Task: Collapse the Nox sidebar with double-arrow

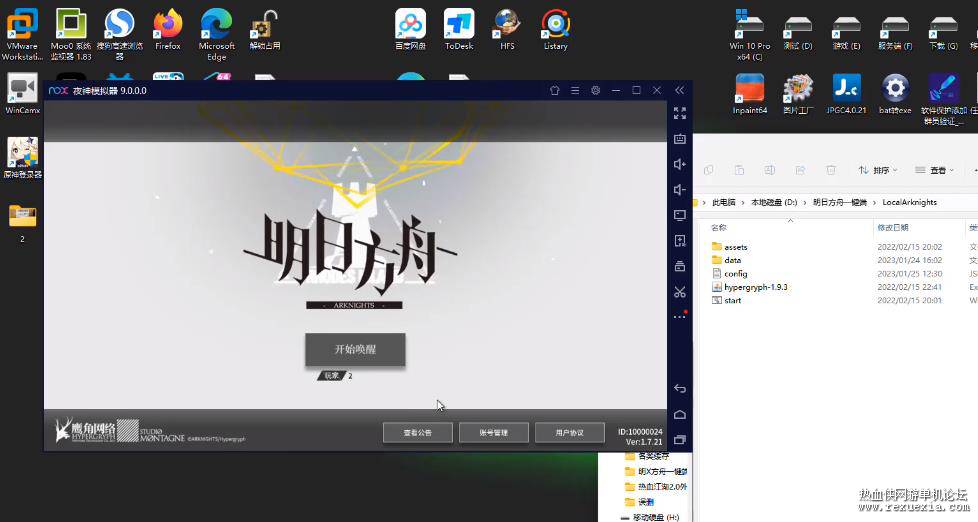Action: 679,90
